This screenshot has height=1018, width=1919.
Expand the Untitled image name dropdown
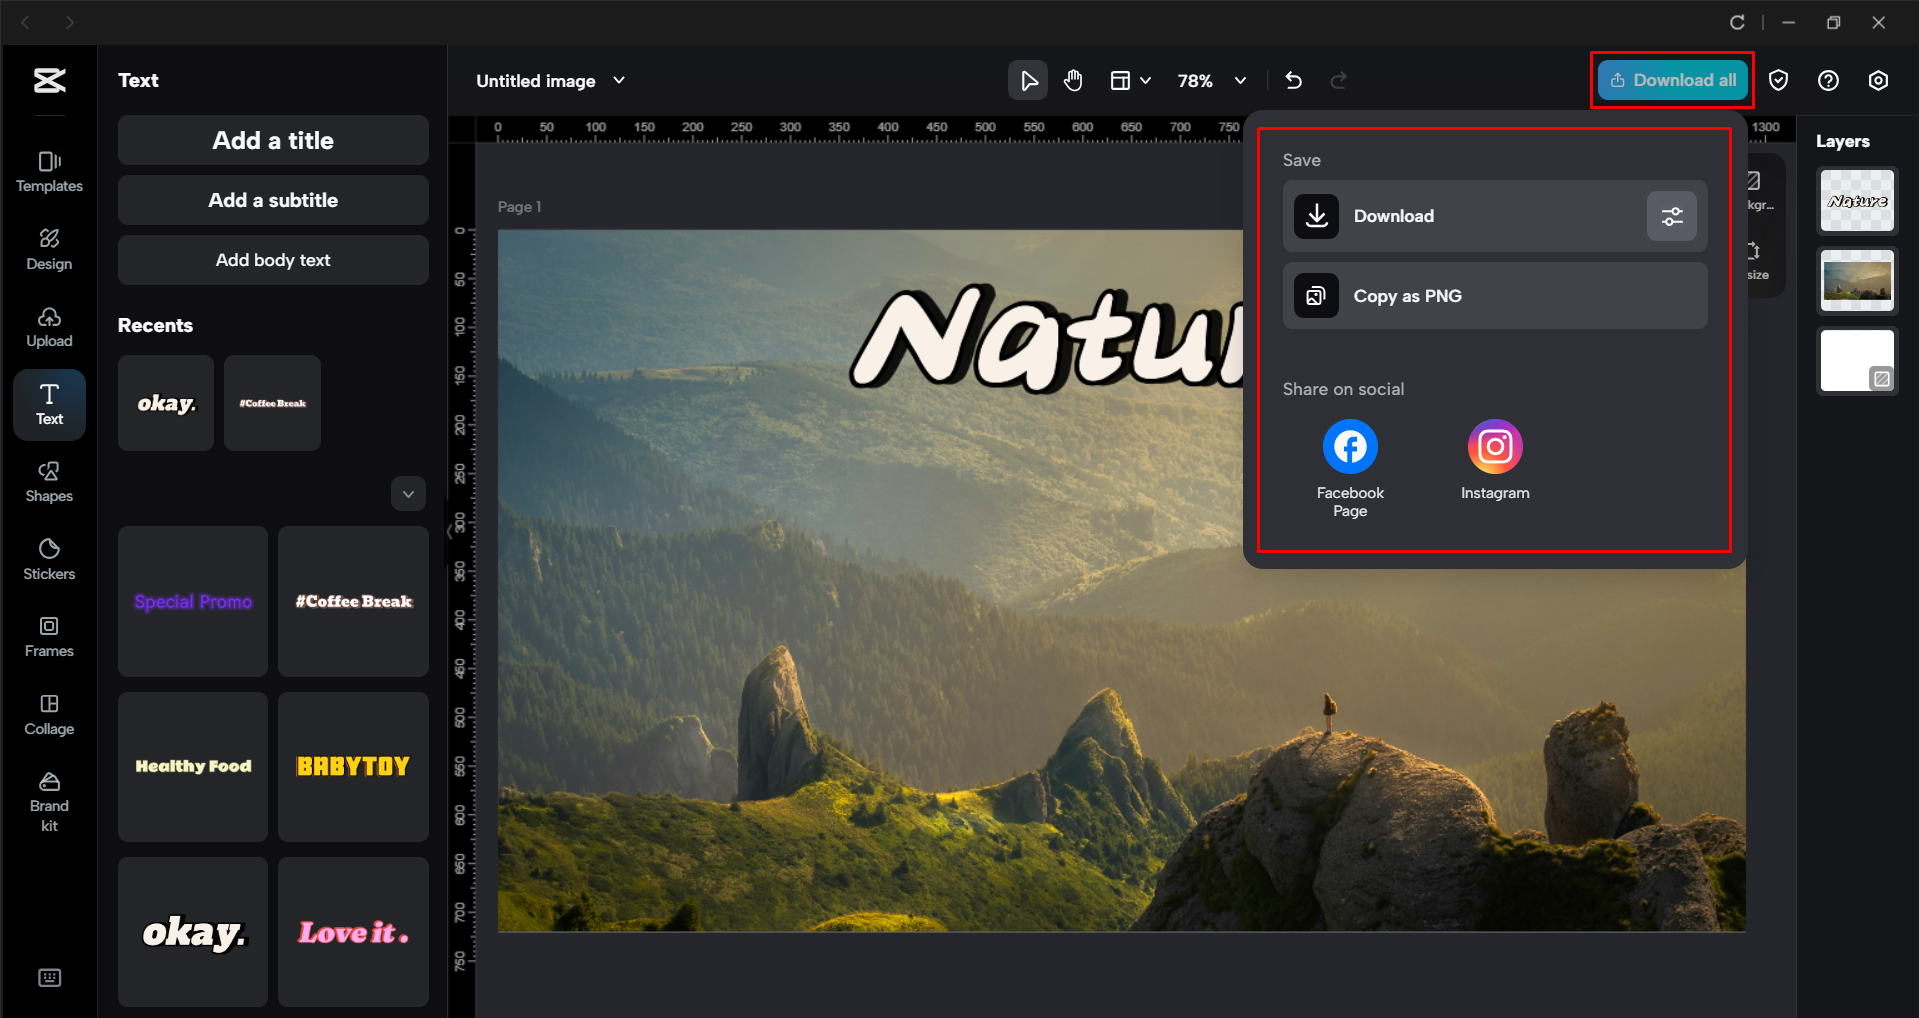[619, 80]
